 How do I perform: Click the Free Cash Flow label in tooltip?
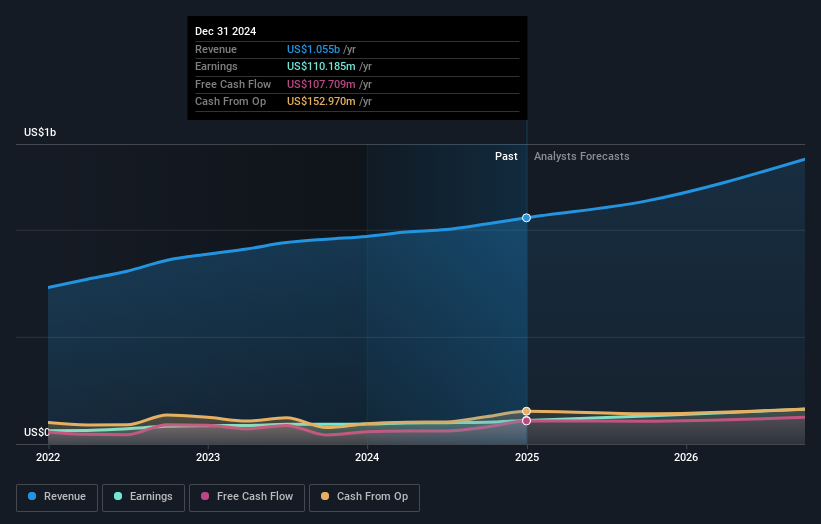[x=233, y=84]
